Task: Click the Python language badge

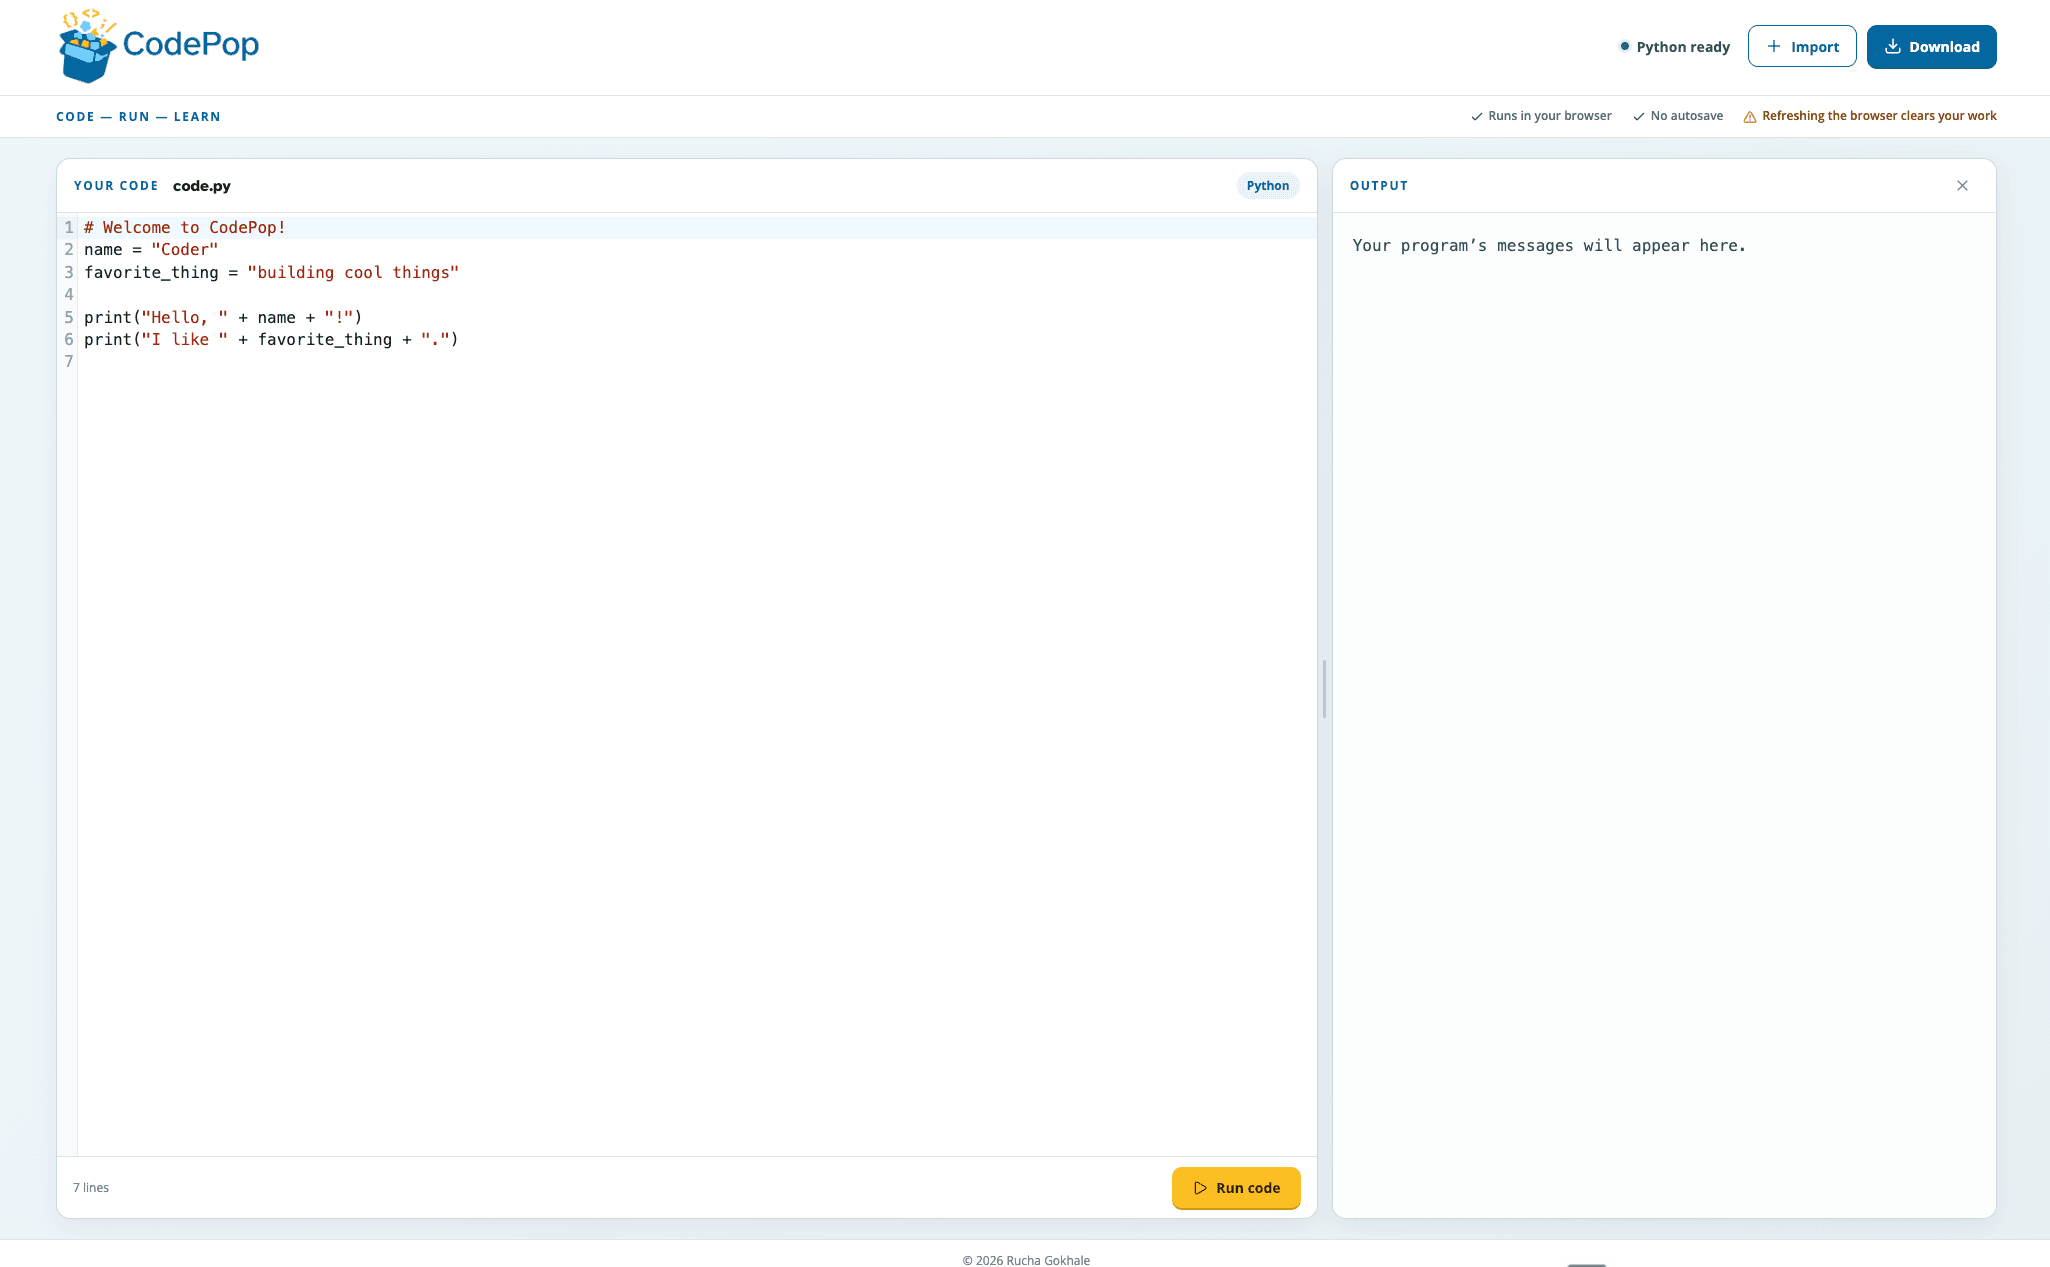Action: (x=1268, y=186)
